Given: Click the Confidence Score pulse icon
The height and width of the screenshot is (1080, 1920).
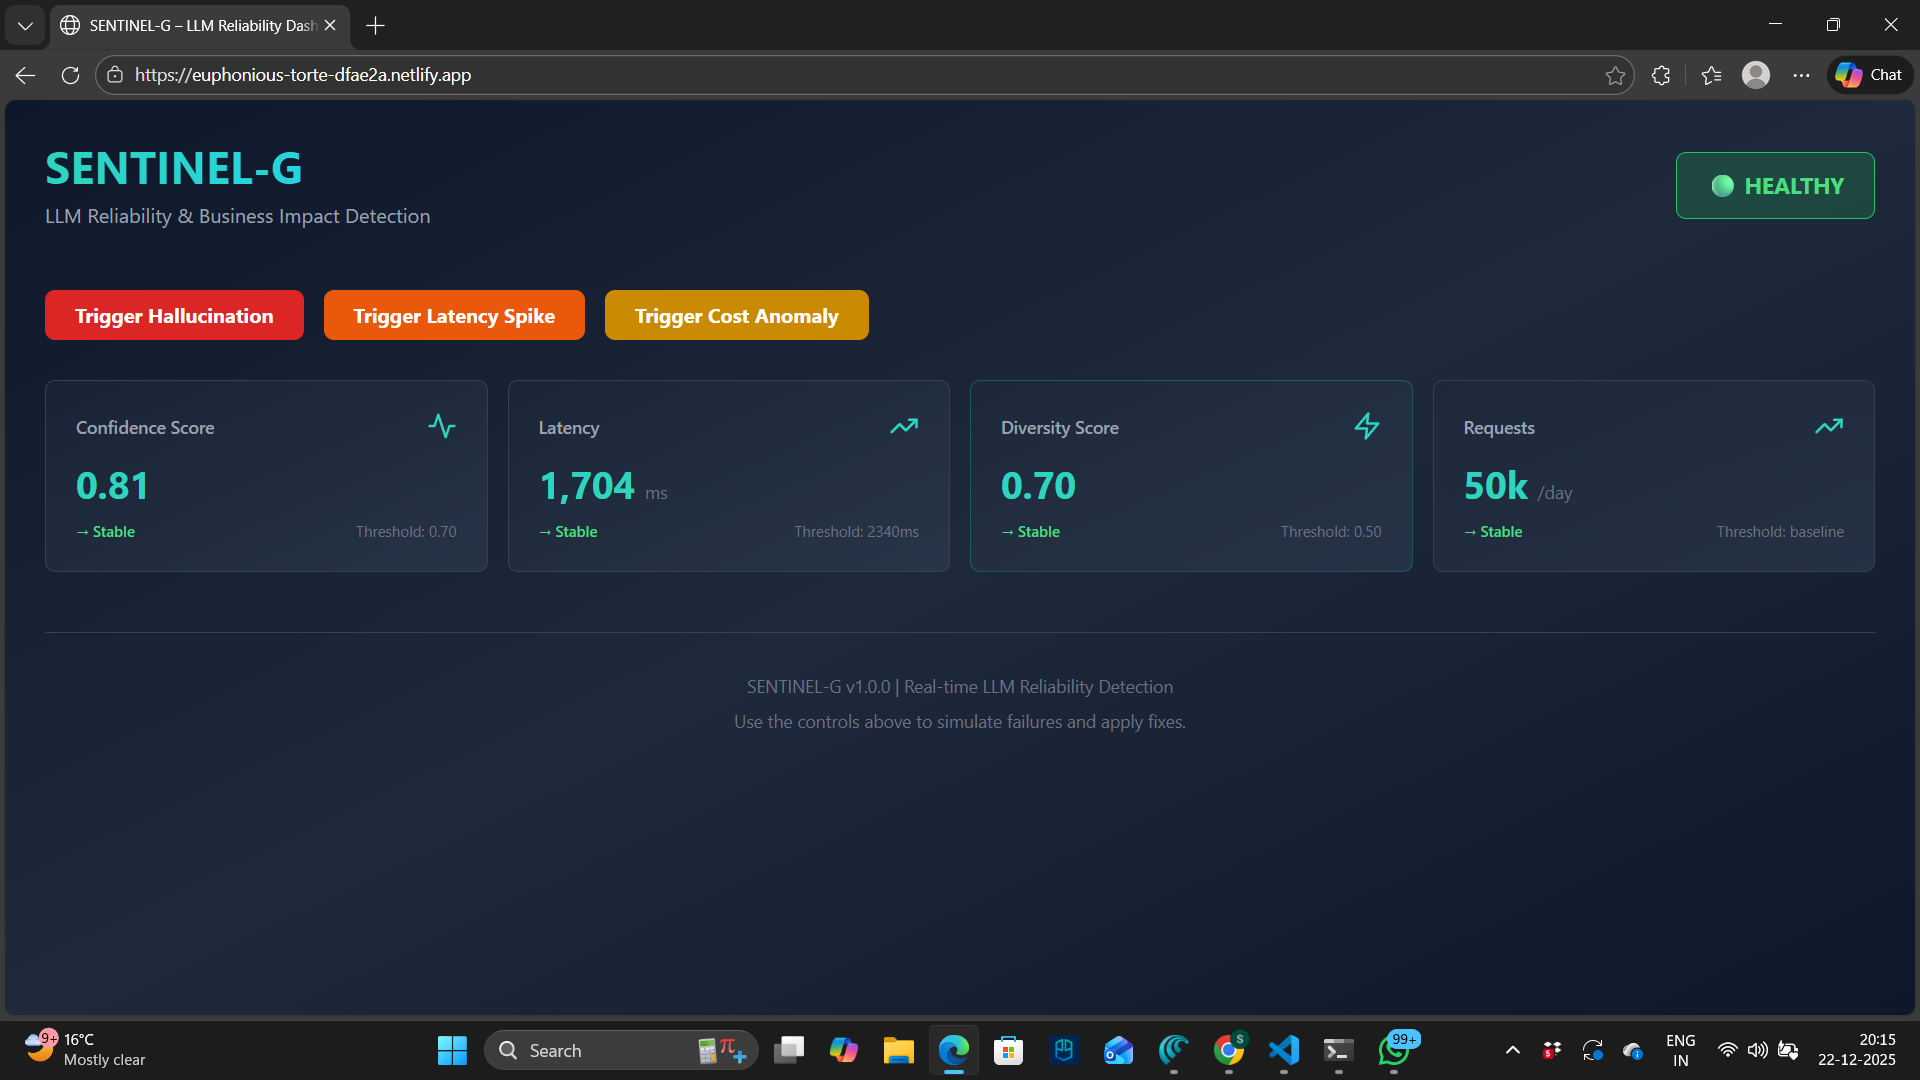Looking at the screenshot, I should coord(441,427).
